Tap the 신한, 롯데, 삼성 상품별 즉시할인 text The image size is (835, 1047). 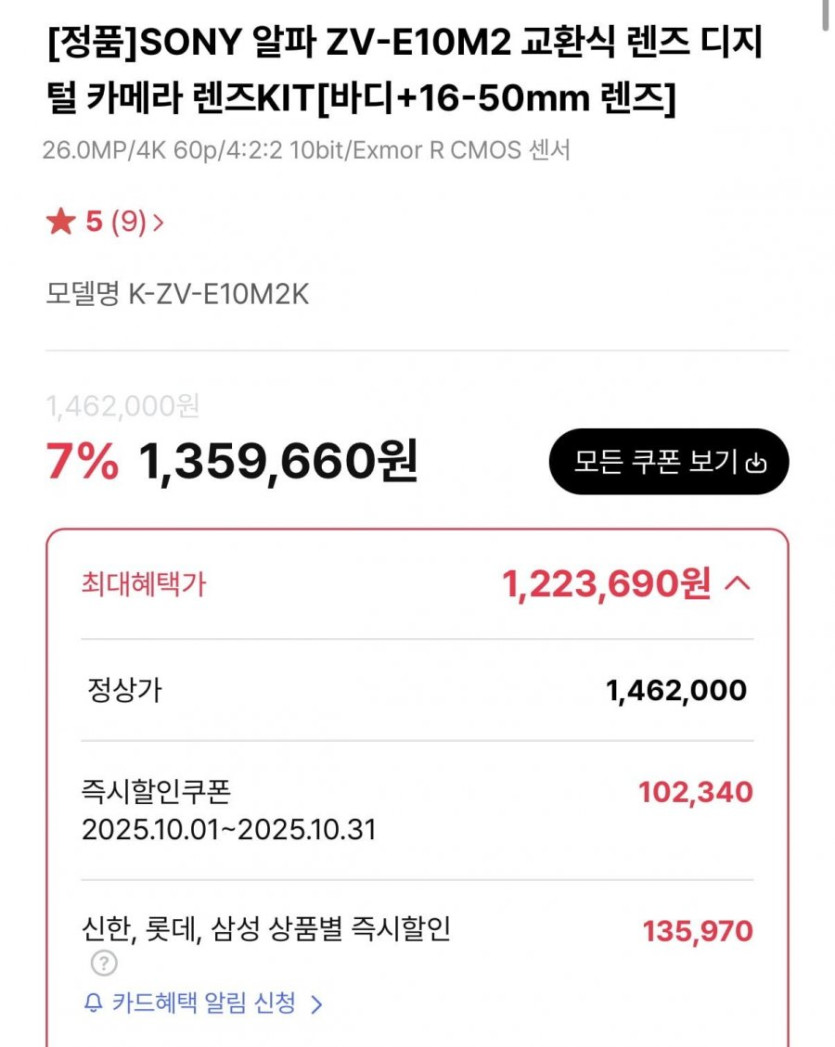coord(265,930)
